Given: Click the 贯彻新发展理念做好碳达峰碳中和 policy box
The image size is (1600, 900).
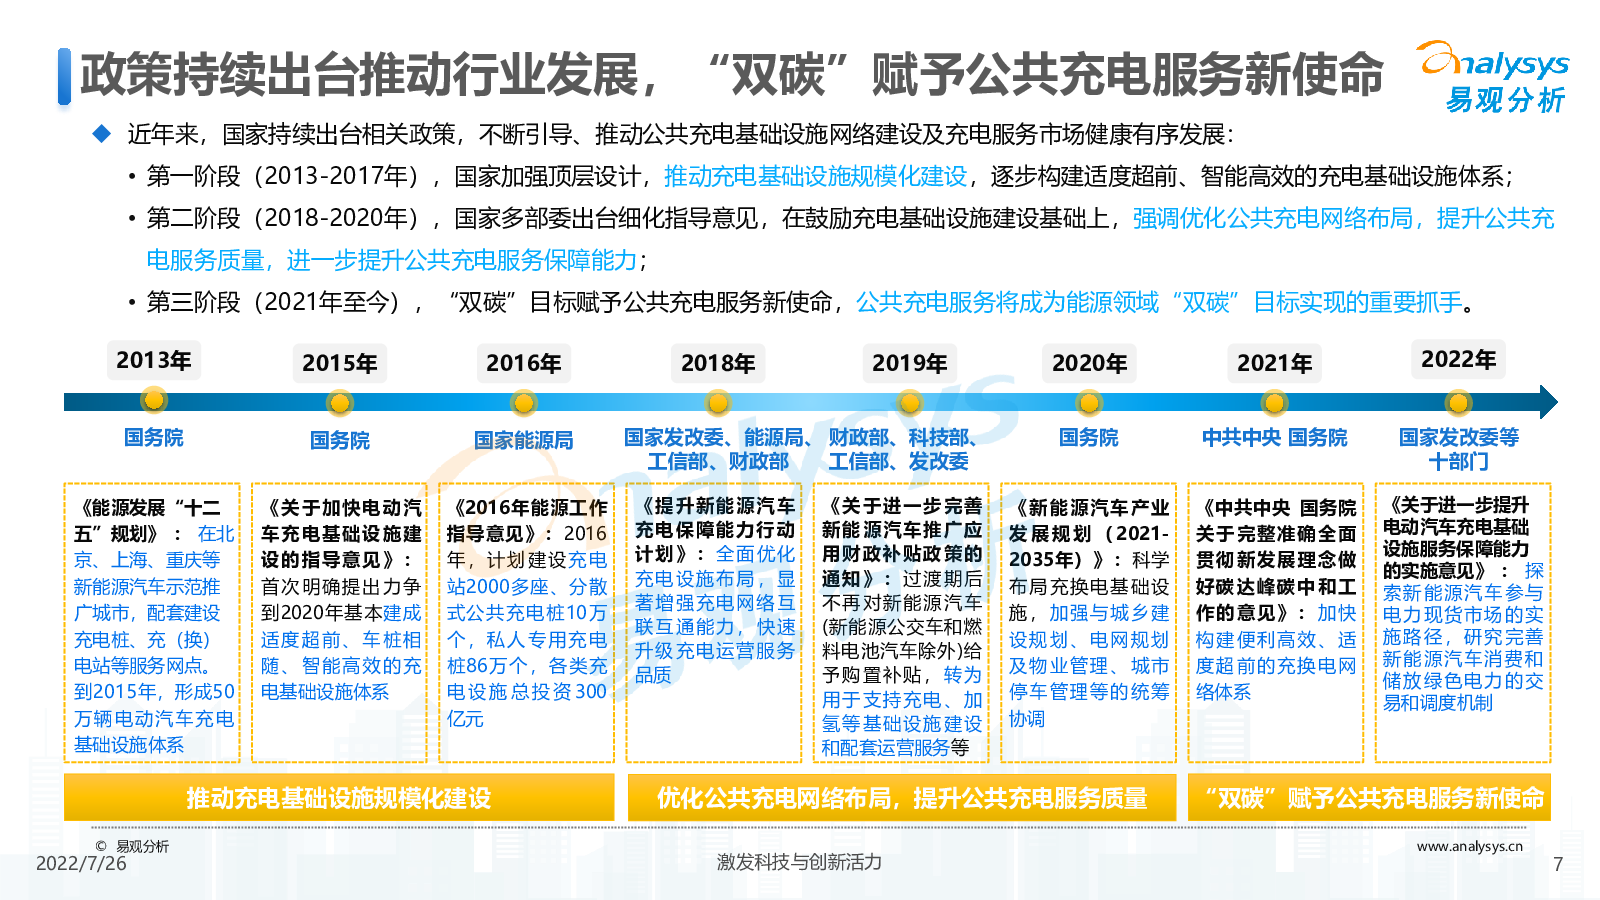Looking at the screenshot, I should coord(1275,623).
